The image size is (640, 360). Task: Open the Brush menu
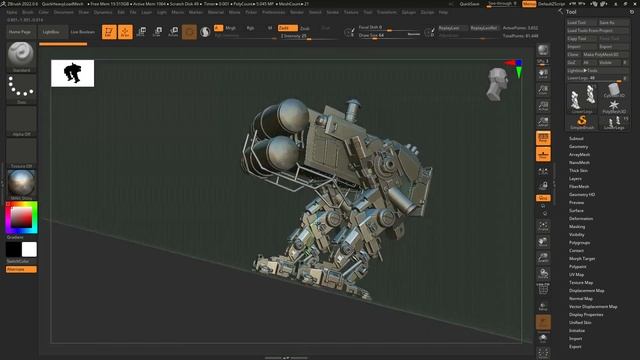(x=27, y=12)
